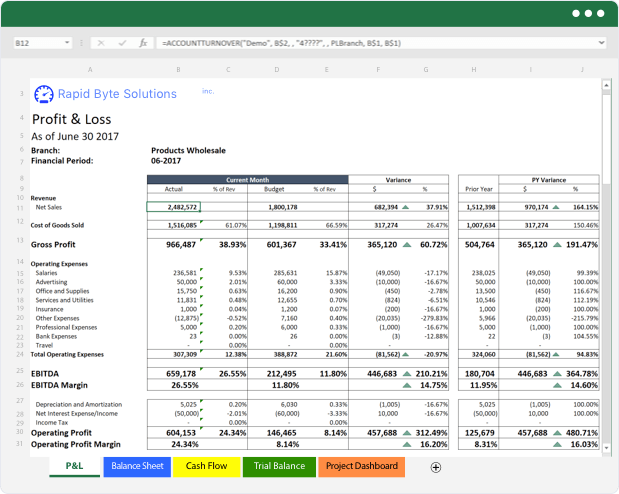Screen dimensions: 619x494
Task: Click the cancel (X) icon in formula bar
Action: (x=100, y=44)
